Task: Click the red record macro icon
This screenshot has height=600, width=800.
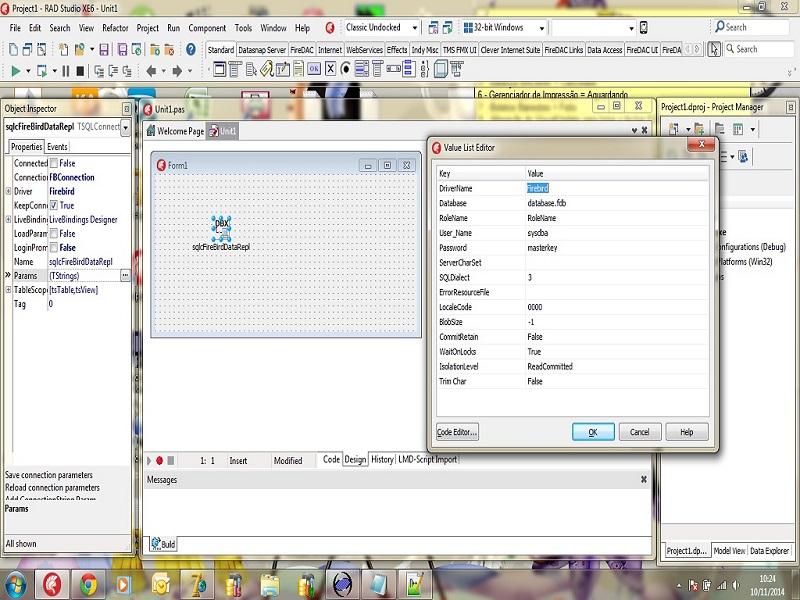Action: [x=160, y=460]
